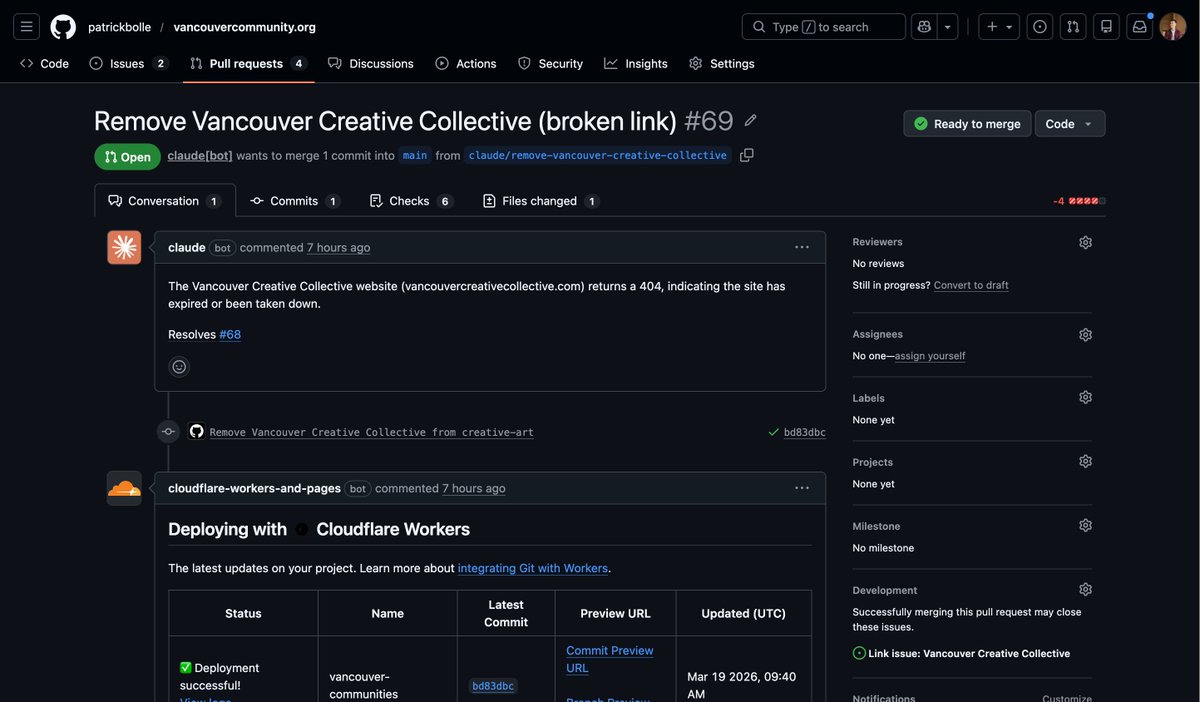The width and height of the screenshot is (1200, 702).
Task: Open Cloudflare comment options ellipsis menu
Action: point(802,488)
